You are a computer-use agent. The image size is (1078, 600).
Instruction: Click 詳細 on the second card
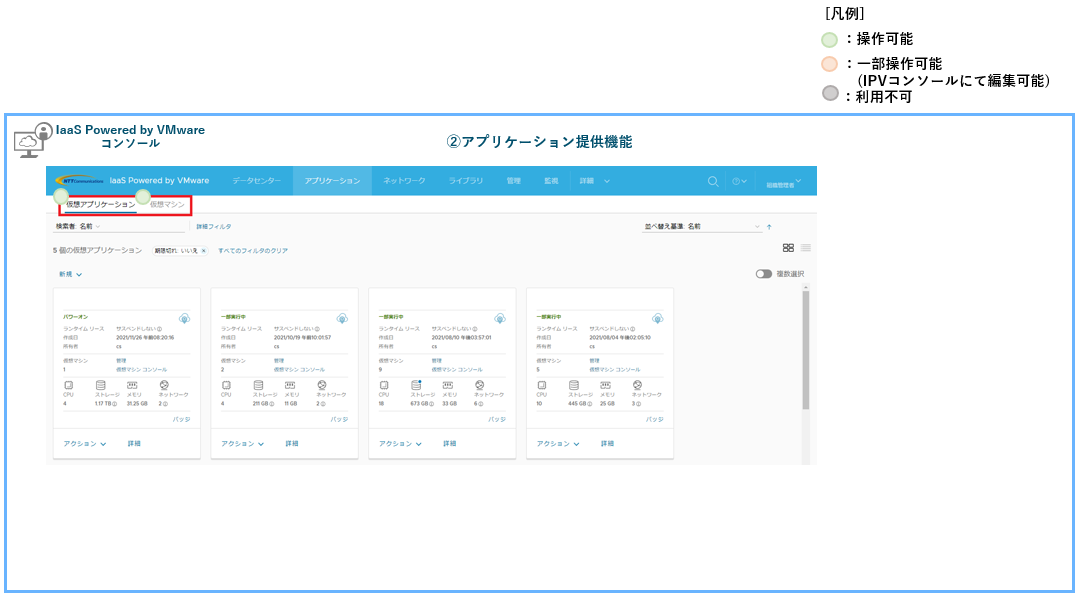click(x=292, y=443)
